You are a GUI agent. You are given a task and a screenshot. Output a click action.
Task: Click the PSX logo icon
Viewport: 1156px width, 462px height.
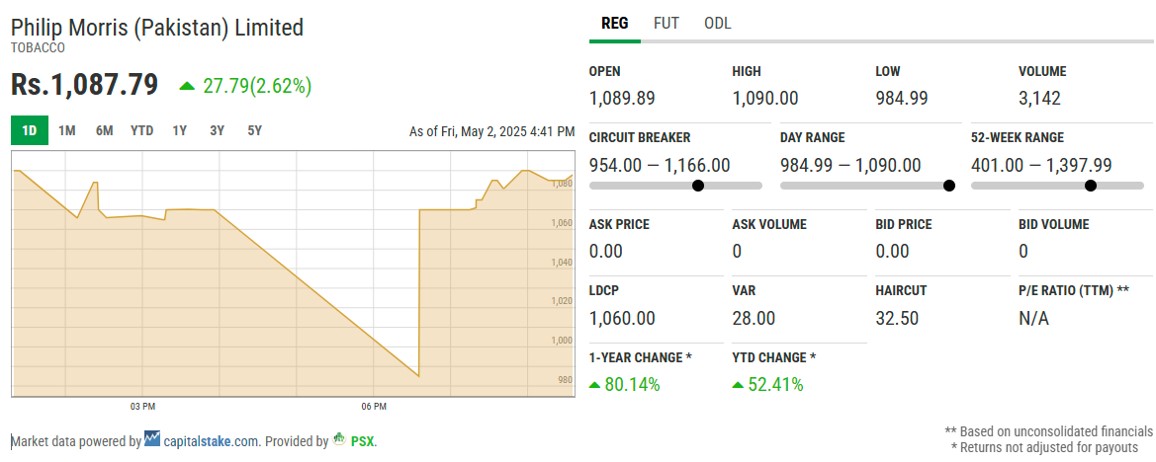coord(339,438)
